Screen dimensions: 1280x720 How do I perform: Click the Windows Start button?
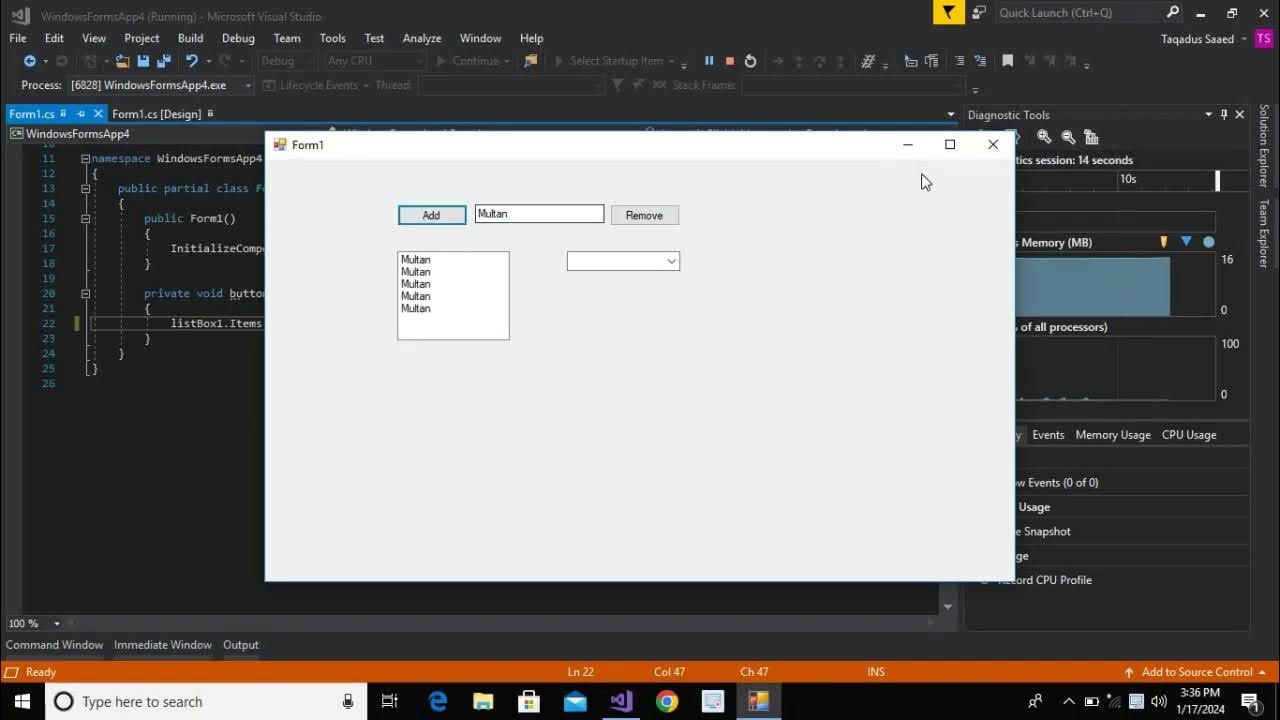pos(23,701)
